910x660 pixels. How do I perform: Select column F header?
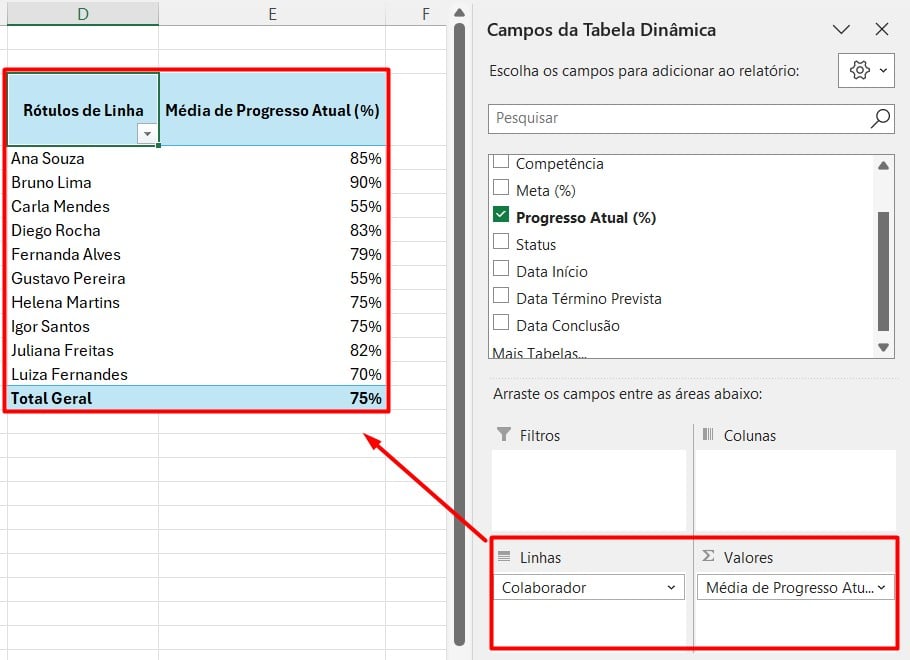click(x=425, y=13)
